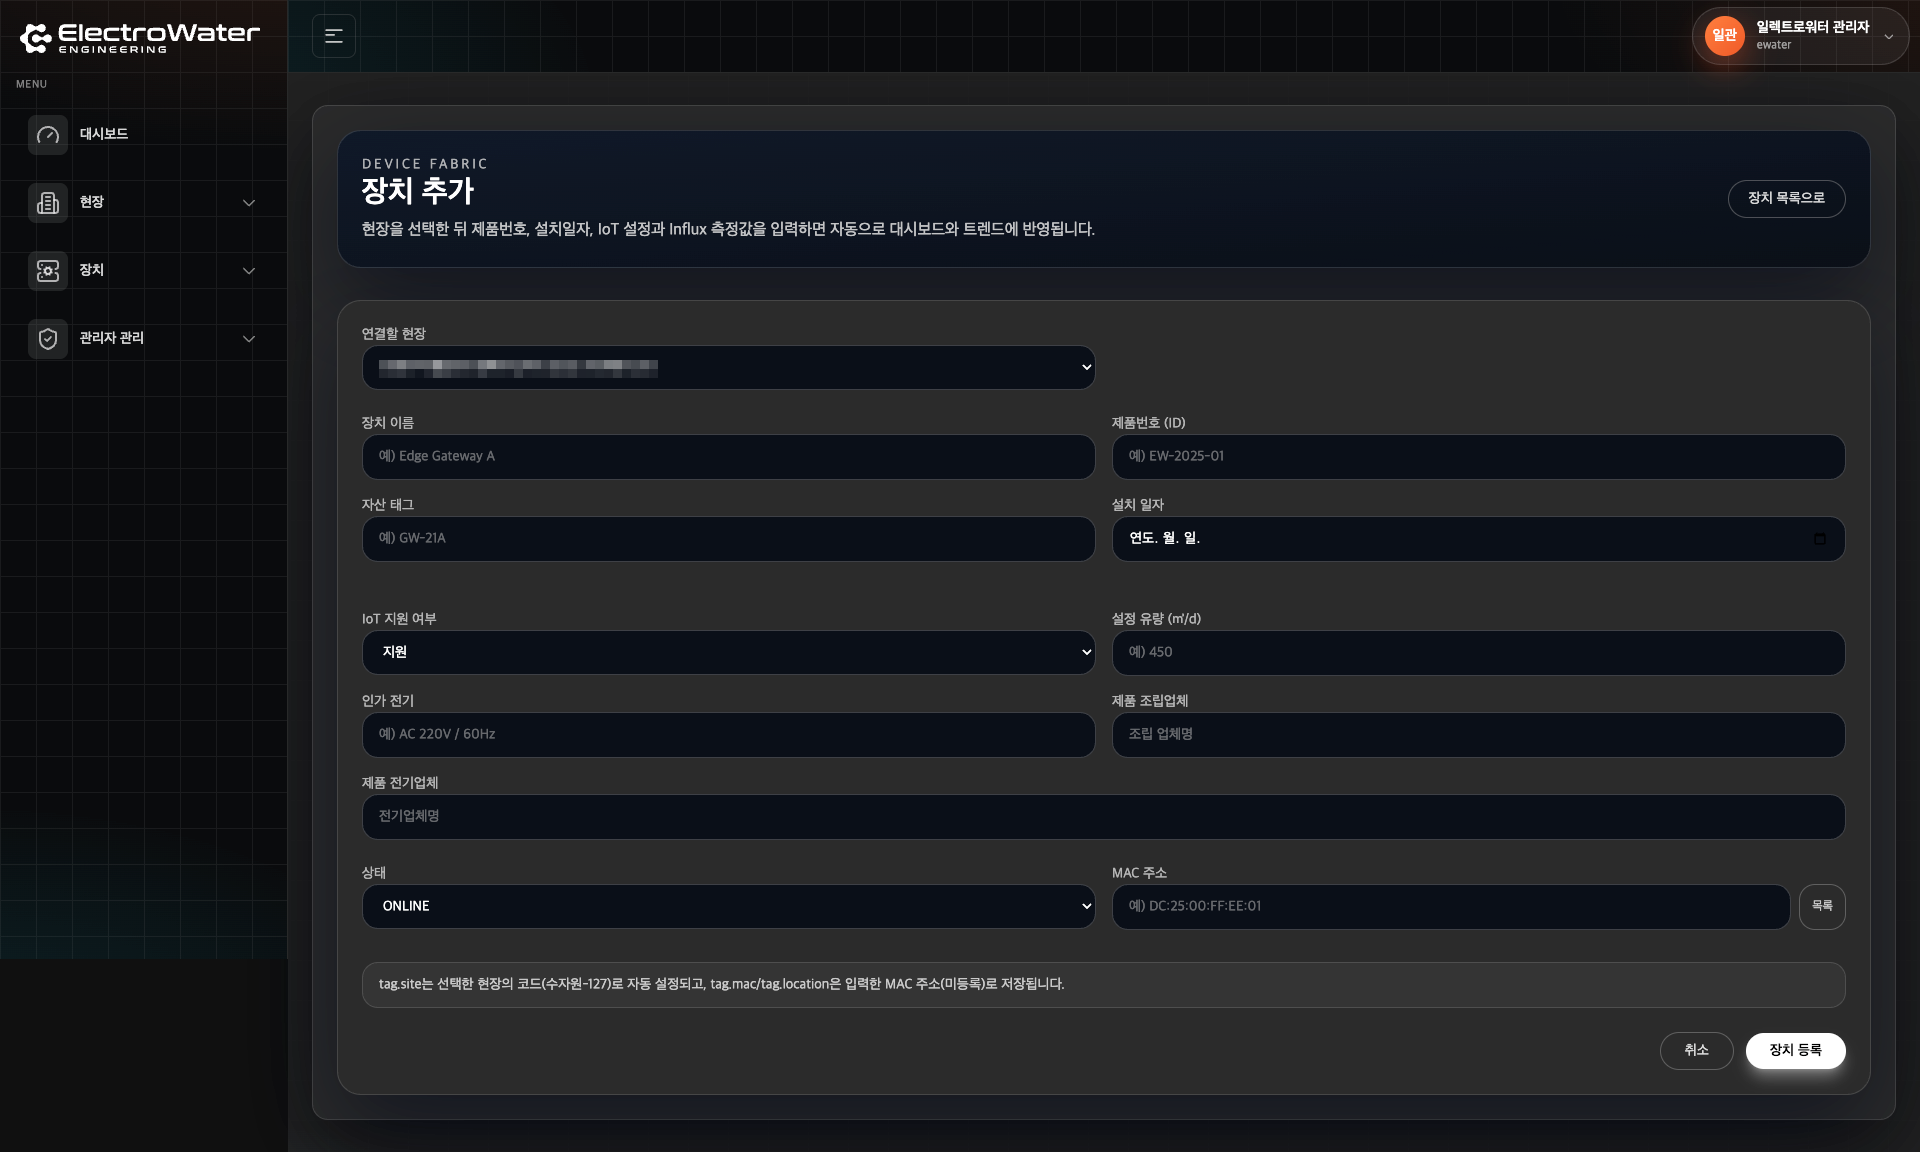Toggle the sidebar hamburger menu icon

334,36
